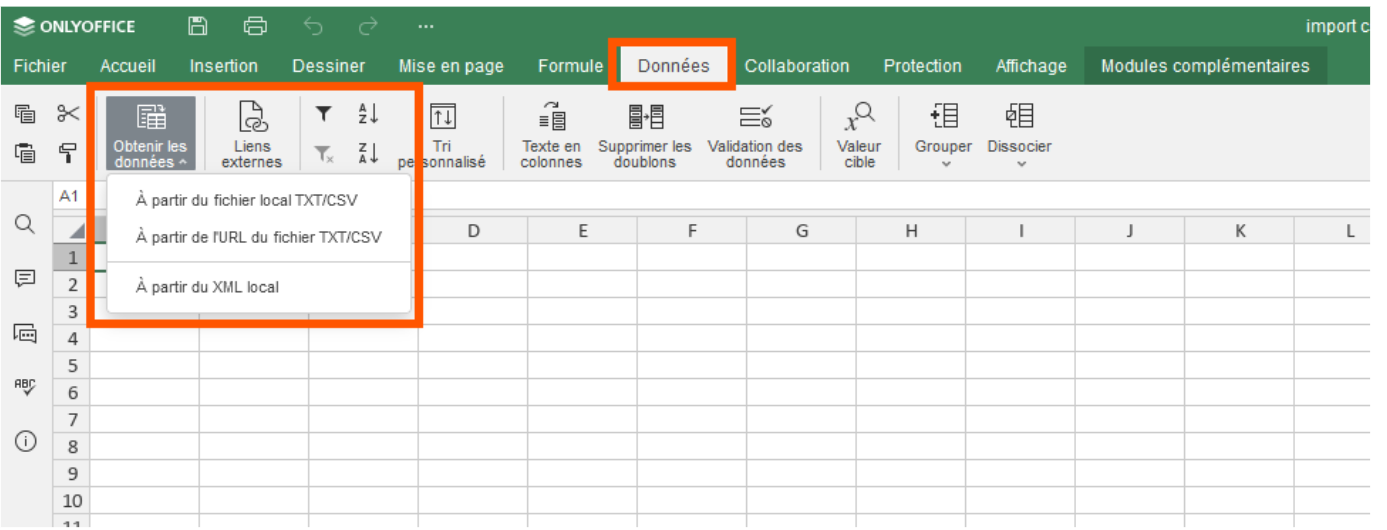Open Validation des données tool

(755, 135)
